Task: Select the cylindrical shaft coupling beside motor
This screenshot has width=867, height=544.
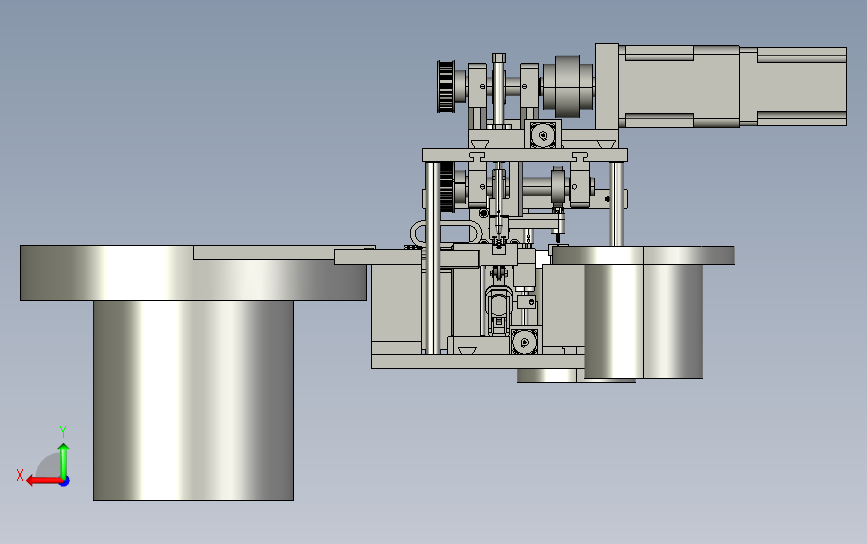Action: 568,86
